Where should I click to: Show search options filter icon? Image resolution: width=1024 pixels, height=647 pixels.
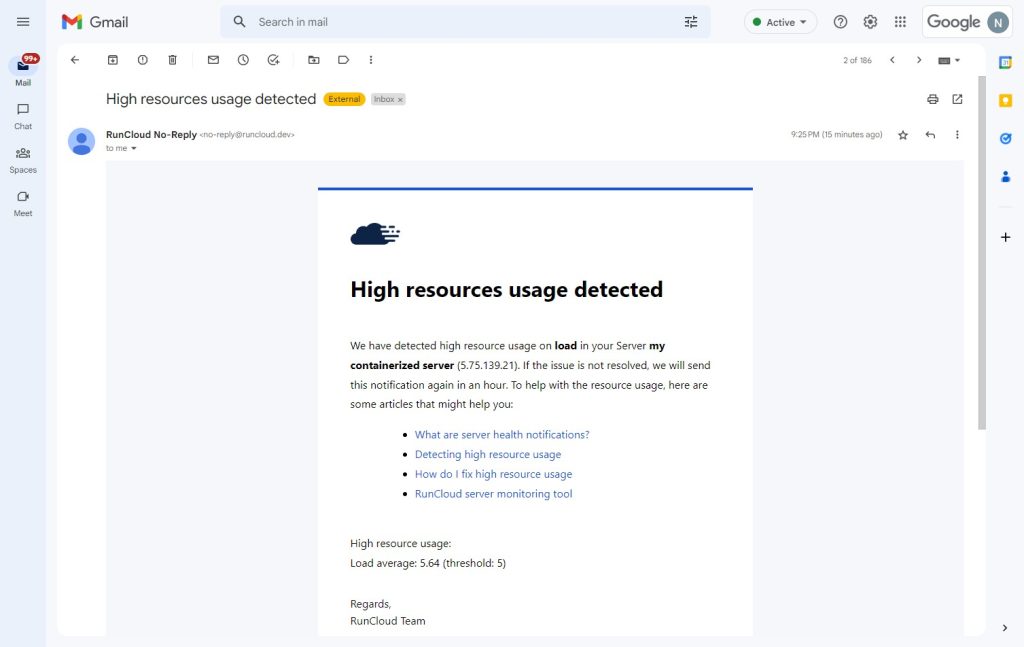(x=691, y=22)
